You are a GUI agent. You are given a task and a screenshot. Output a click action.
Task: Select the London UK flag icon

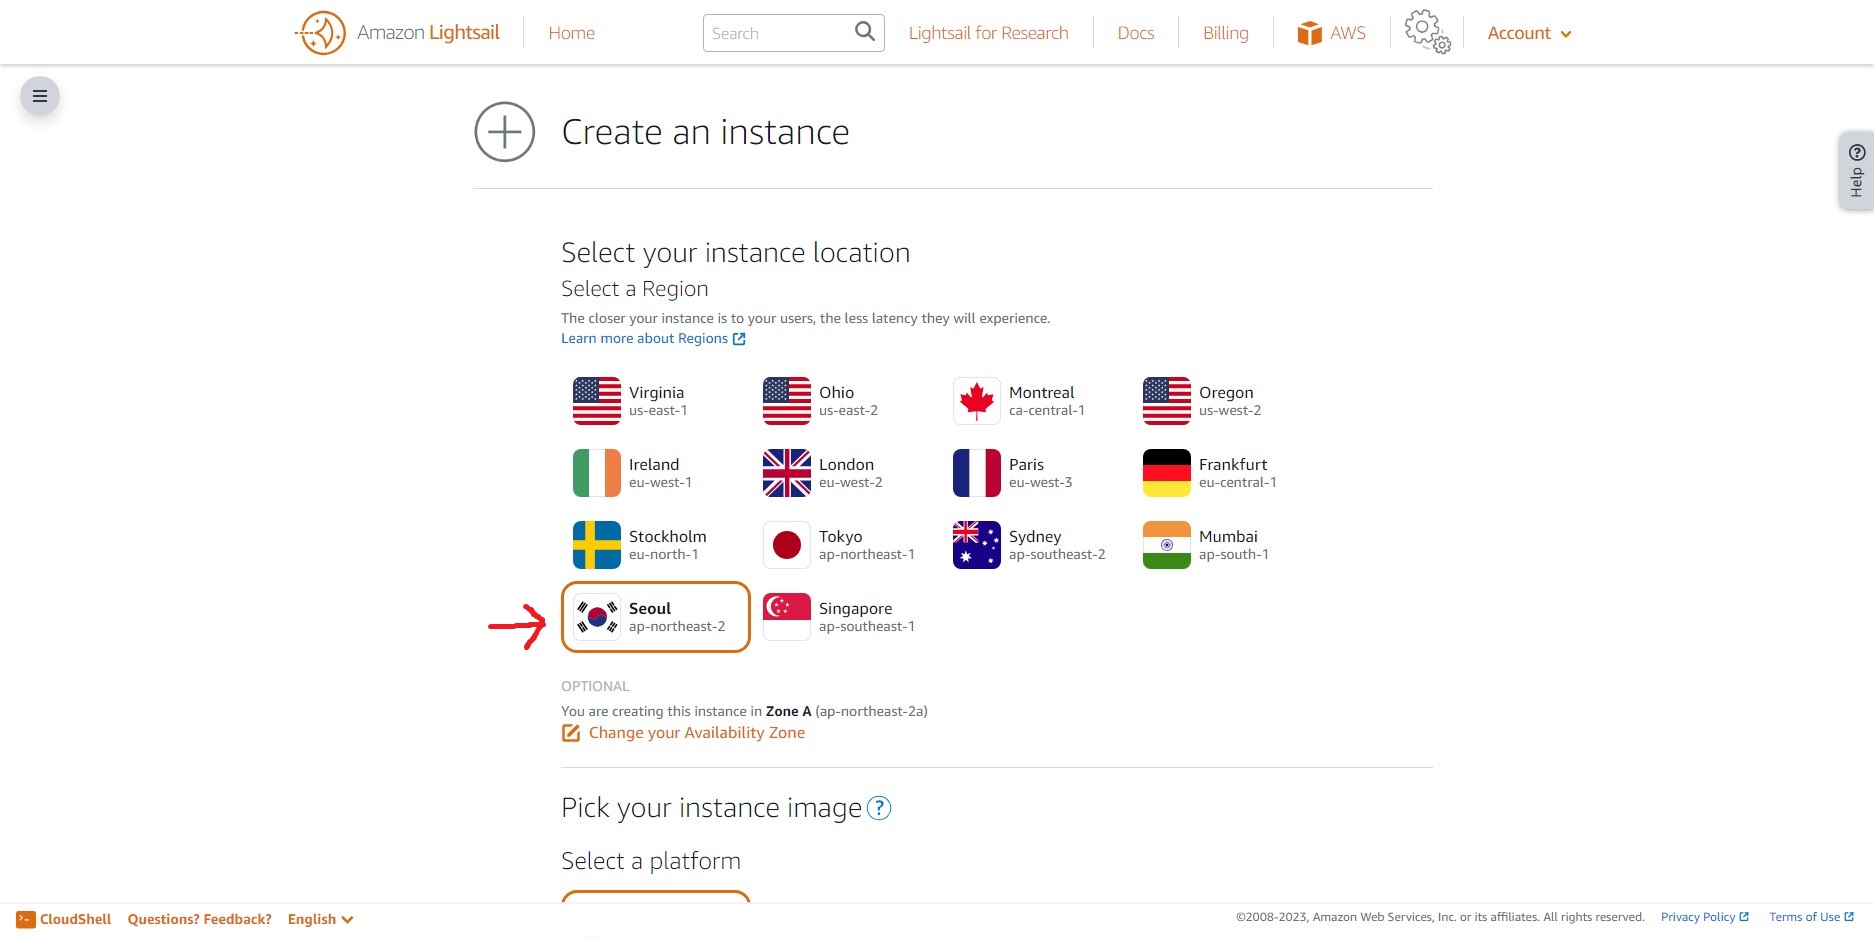[787, 473]
